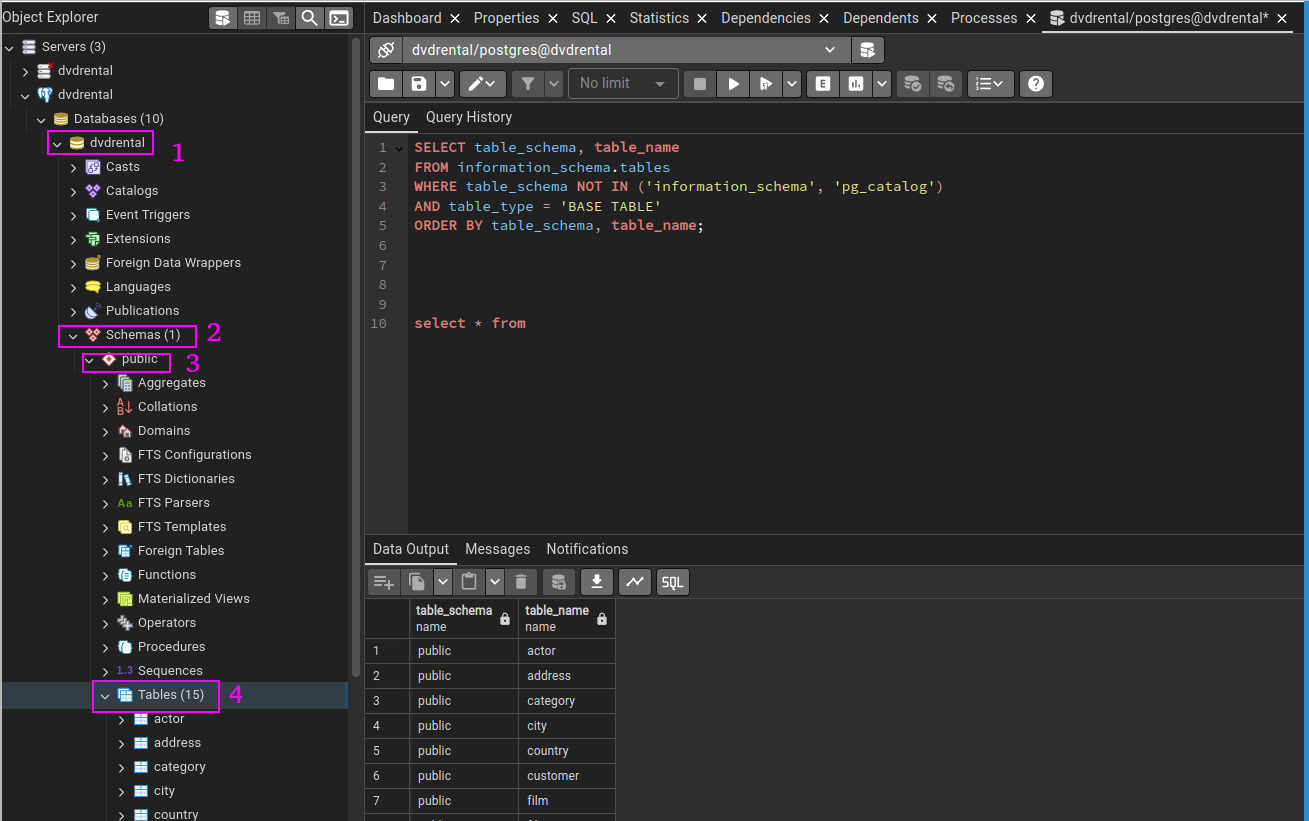
Task: Click the table_name column header
Action: point(567,619)
